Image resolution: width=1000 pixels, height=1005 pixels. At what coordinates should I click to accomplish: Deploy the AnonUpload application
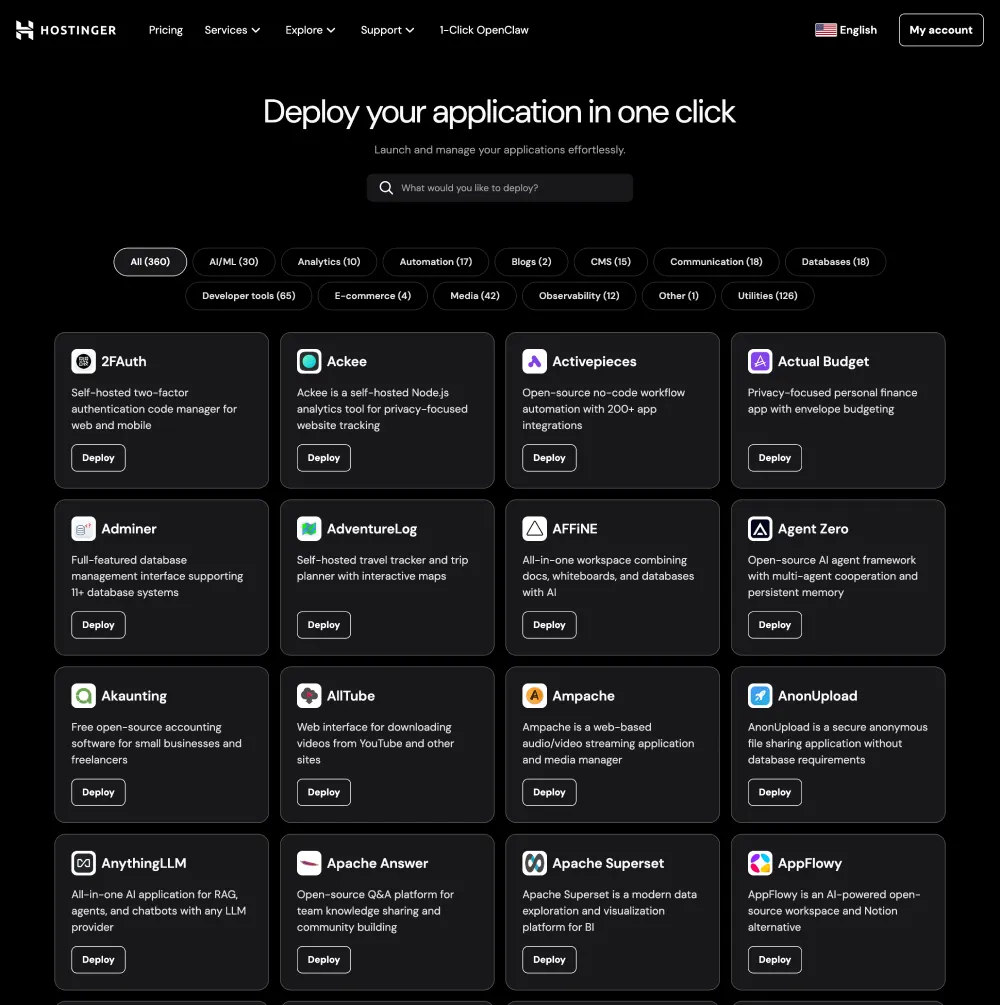tap(774, 792)
